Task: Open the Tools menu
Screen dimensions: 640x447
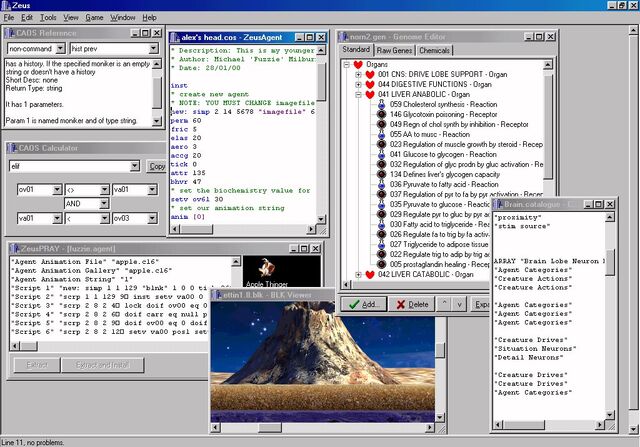Action: pyautogui.click(x=48, y=18)
